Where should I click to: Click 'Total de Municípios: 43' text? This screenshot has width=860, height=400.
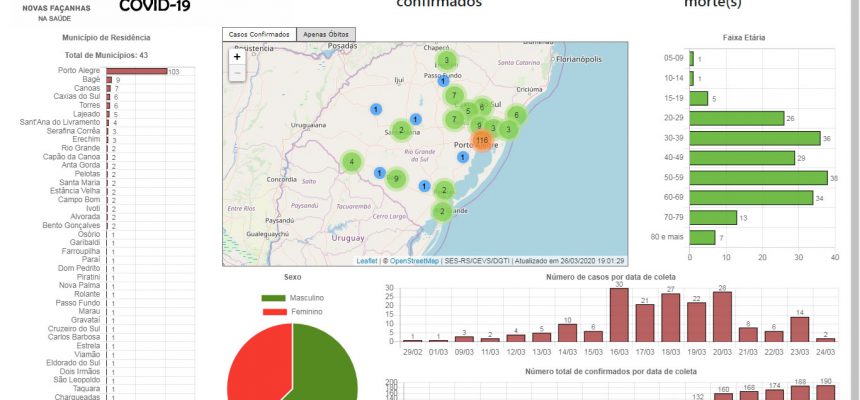pos(106,55)
